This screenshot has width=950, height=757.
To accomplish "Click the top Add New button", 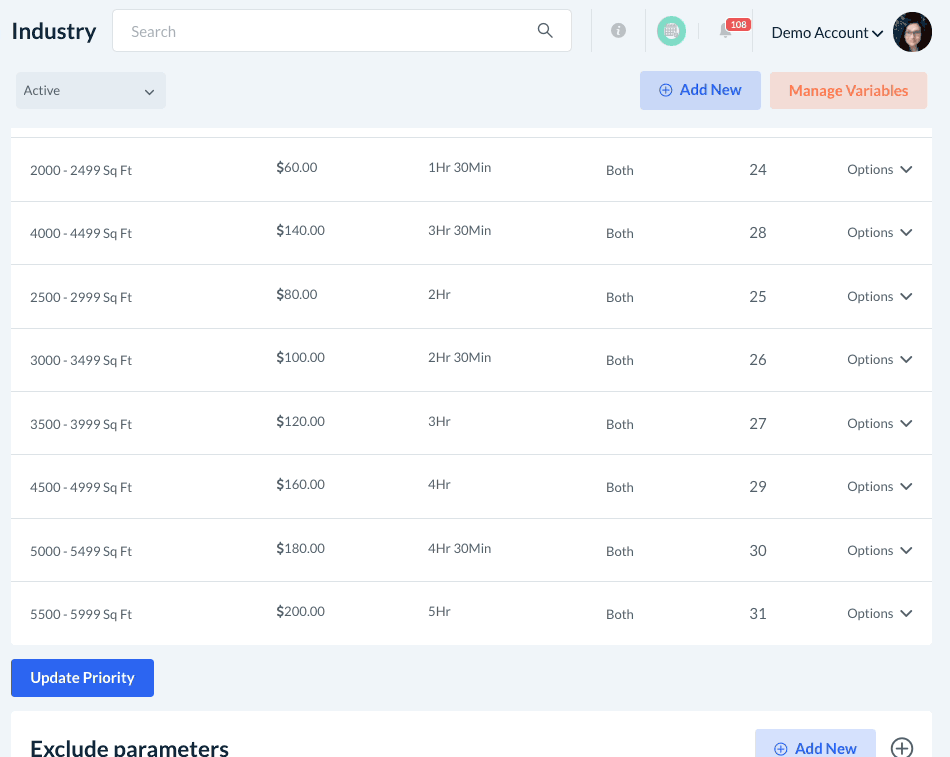I will coord(700,90).
